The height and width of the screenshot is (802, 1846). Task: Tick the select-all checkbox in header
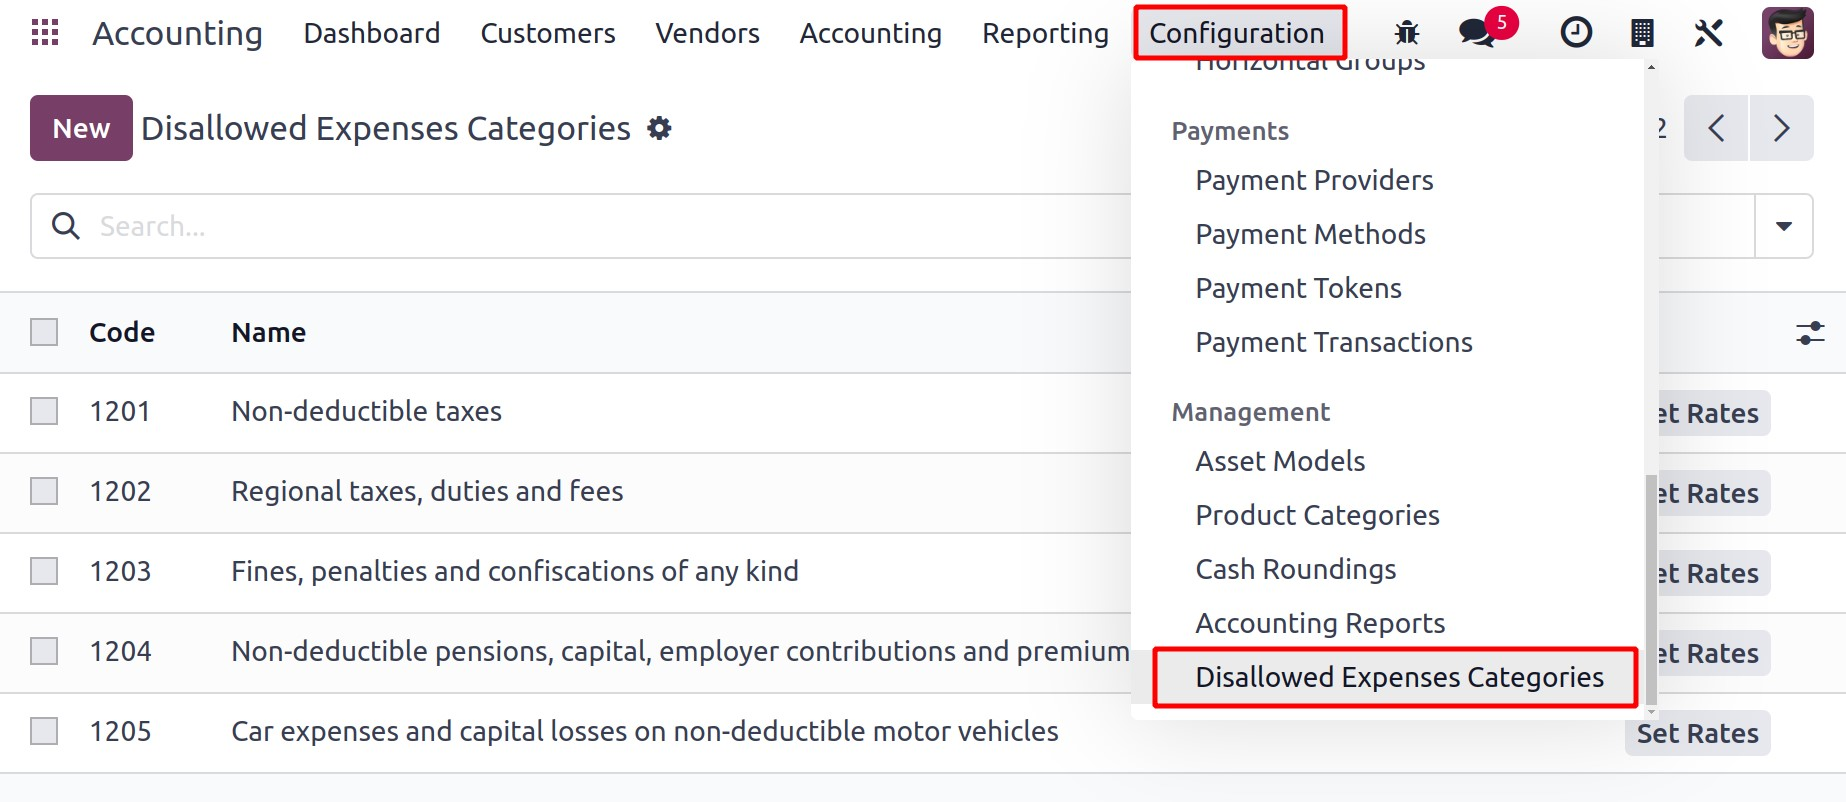(44, 332)
